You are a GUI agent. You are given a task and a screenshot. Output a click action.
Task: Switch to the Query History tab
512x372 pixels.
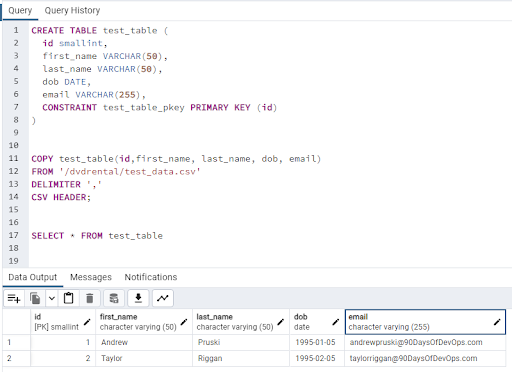pos(72,10)
